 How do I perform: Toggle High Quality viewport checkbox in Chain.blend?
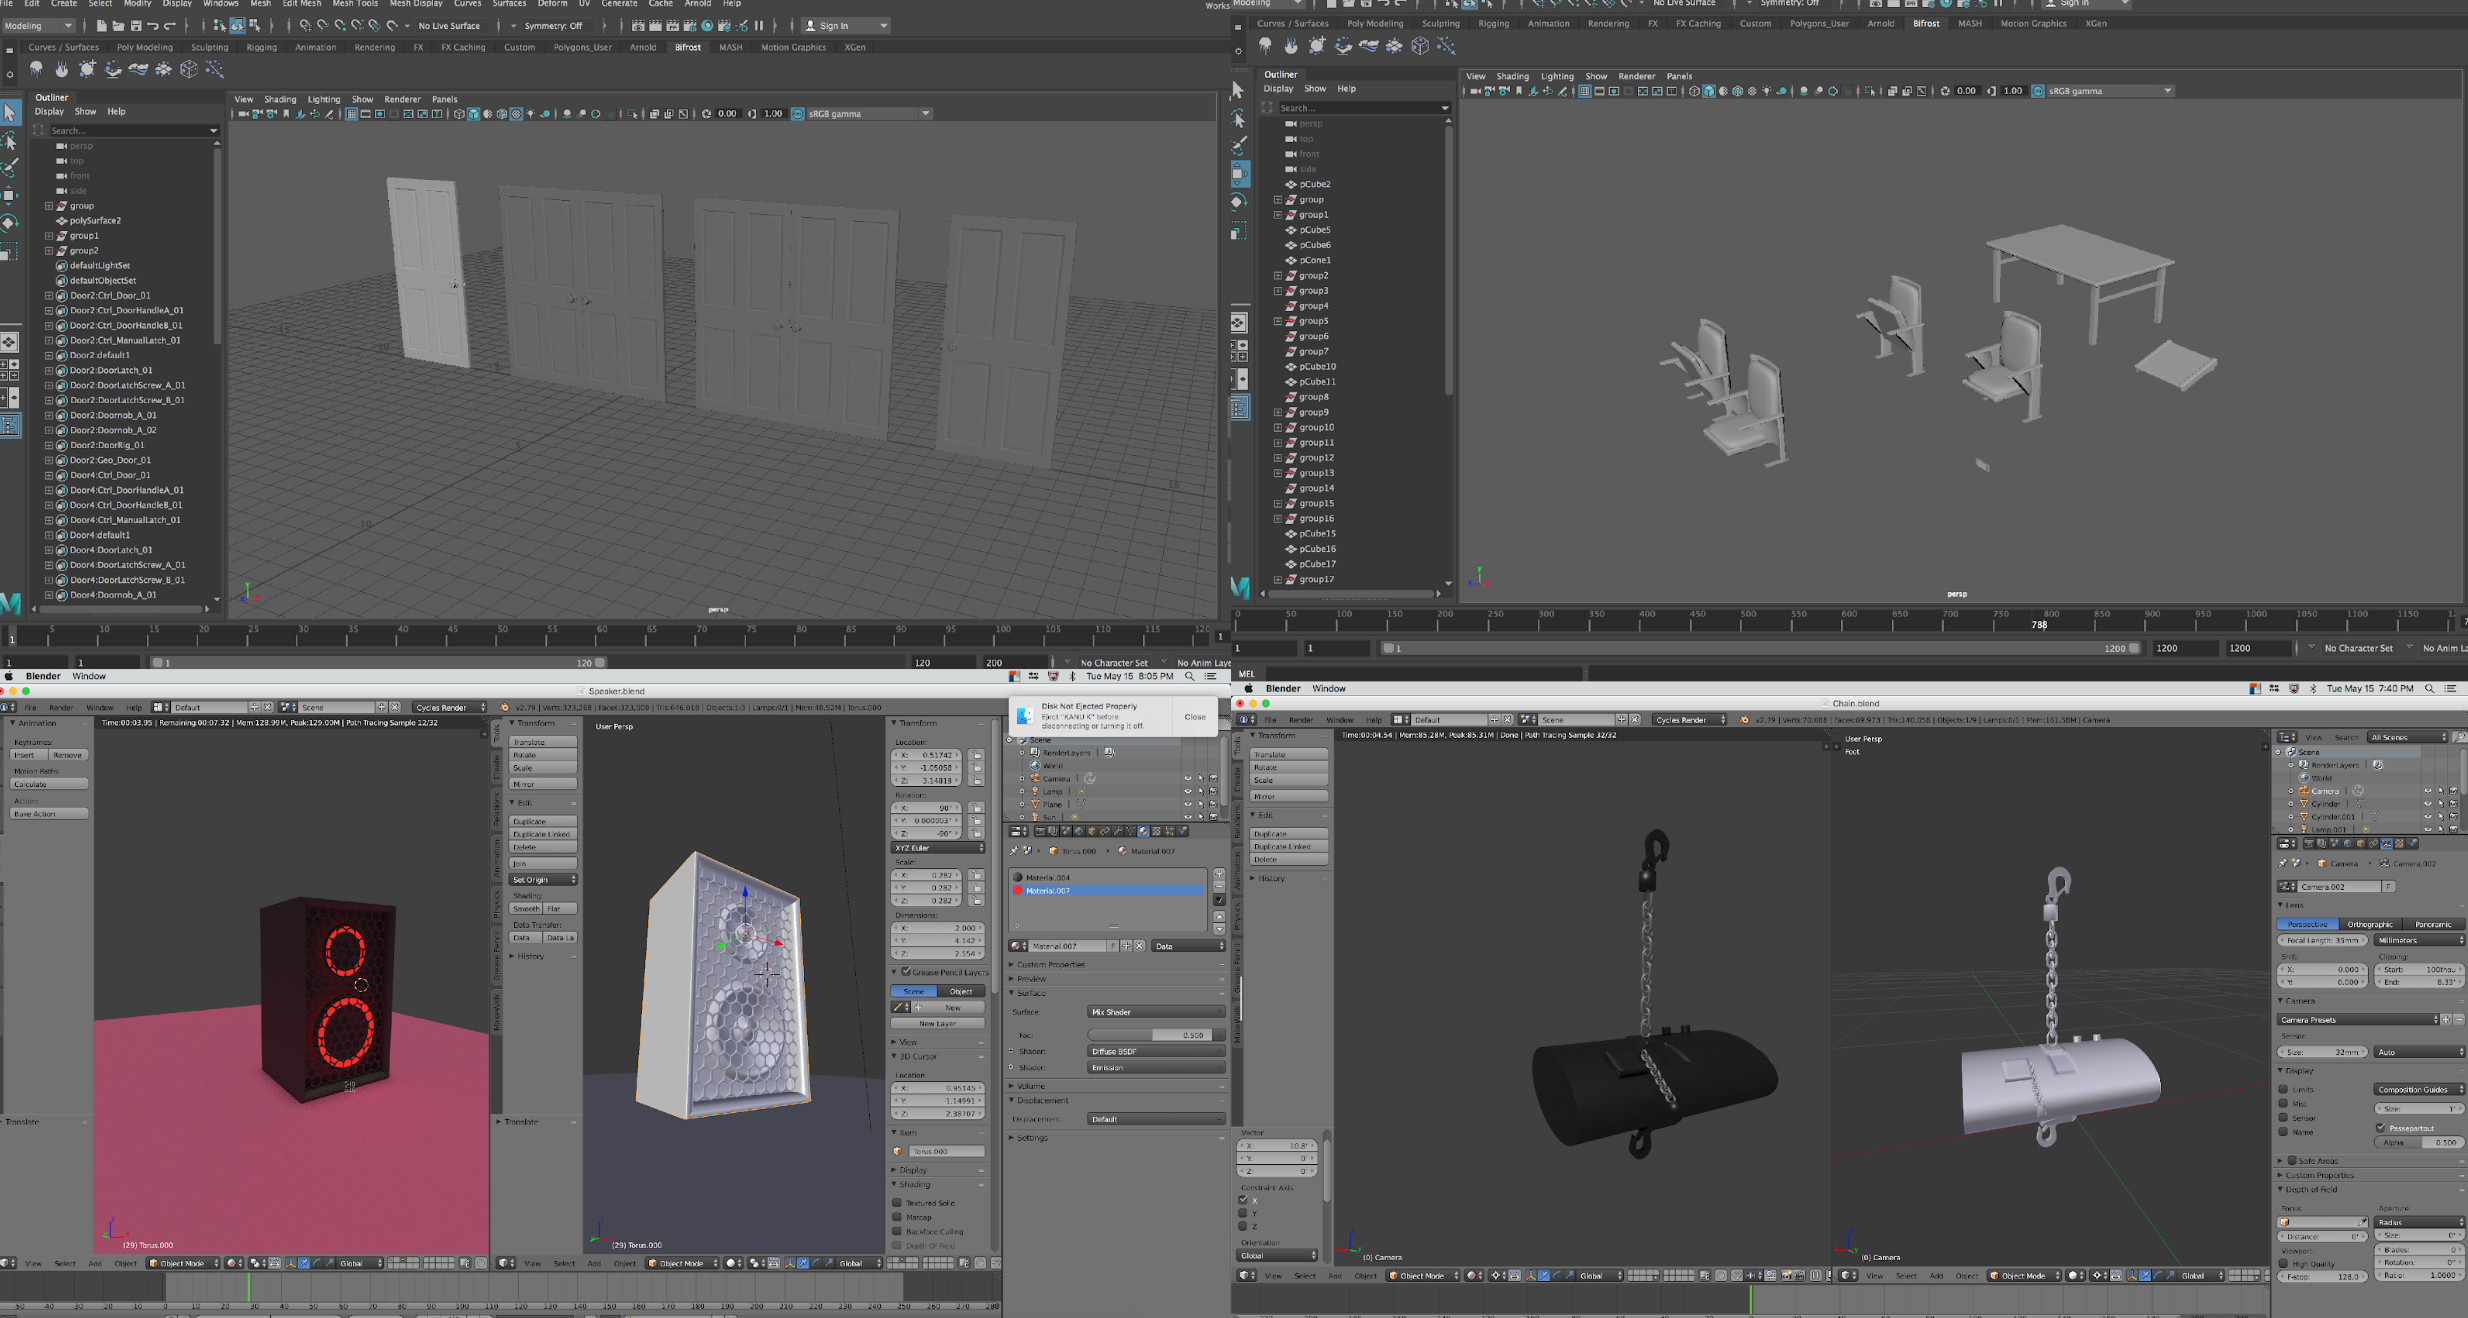(x=2283, y=1264)
